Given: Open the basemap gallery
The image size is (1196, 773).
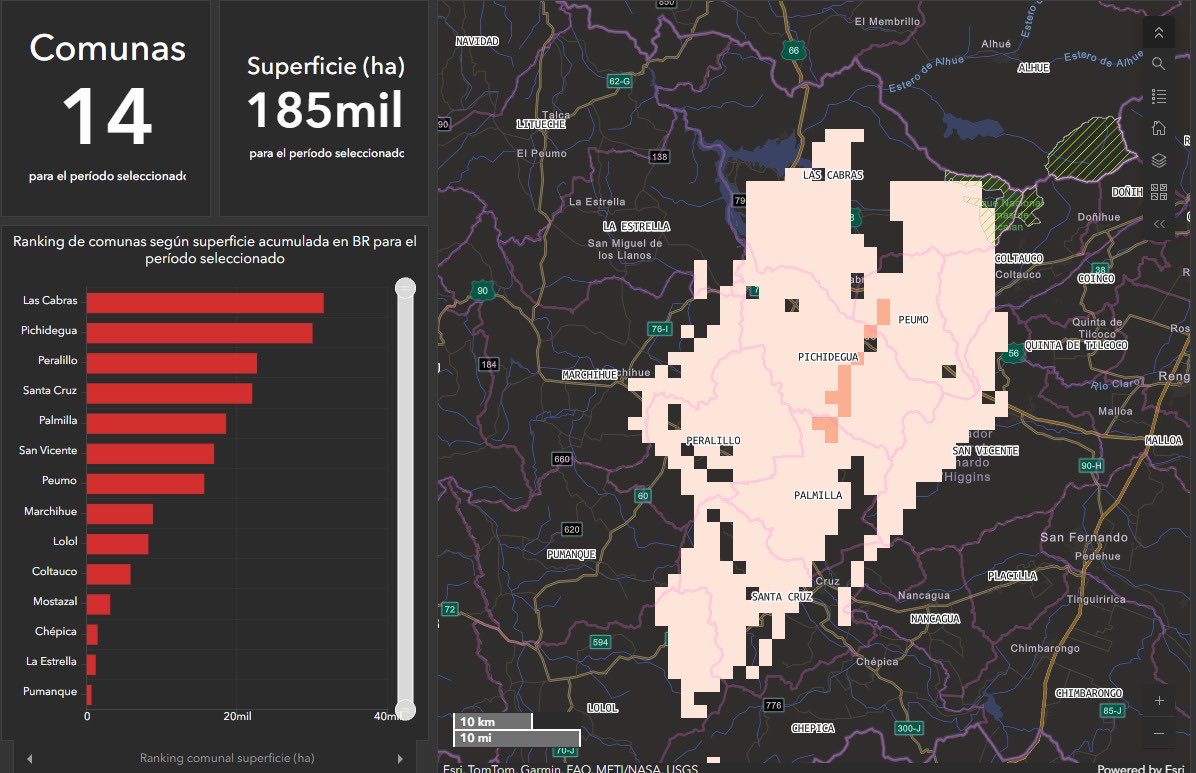Looking at the screenshot, I should click(1159, 192).
